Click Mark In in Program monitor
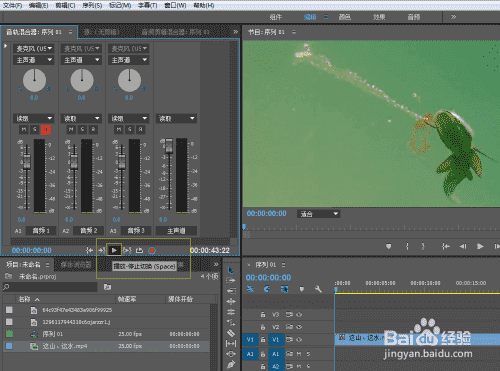 click(407, 246)
